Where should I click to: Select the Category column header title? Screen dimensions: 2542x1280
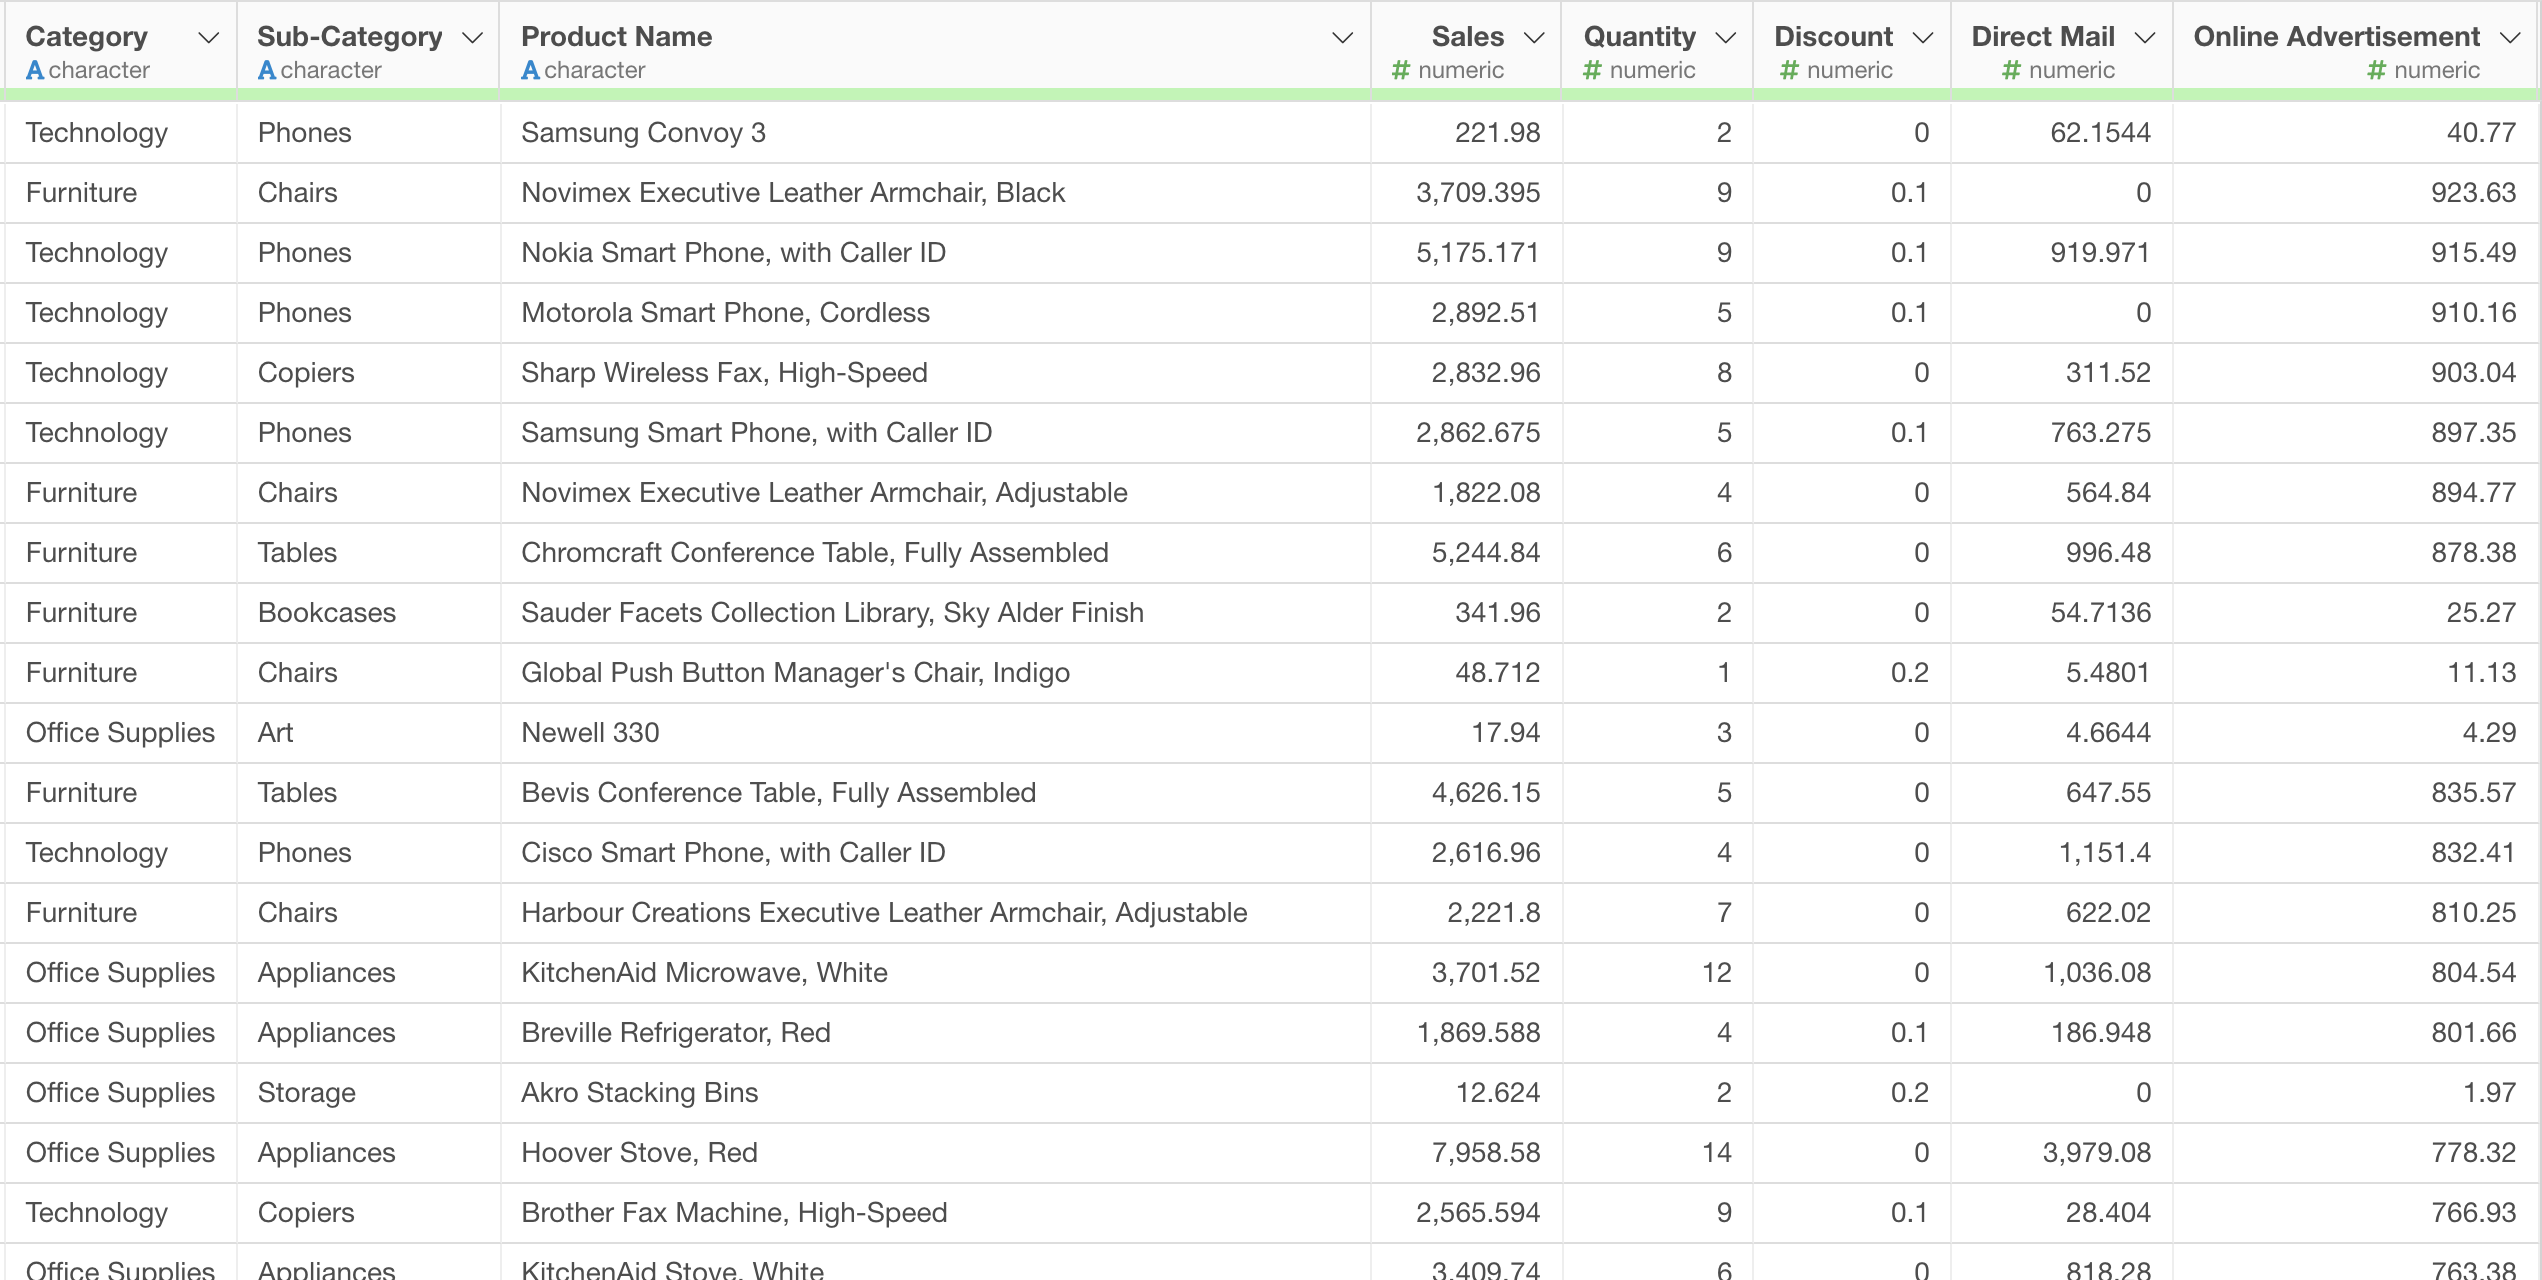(x=87, y=37)
